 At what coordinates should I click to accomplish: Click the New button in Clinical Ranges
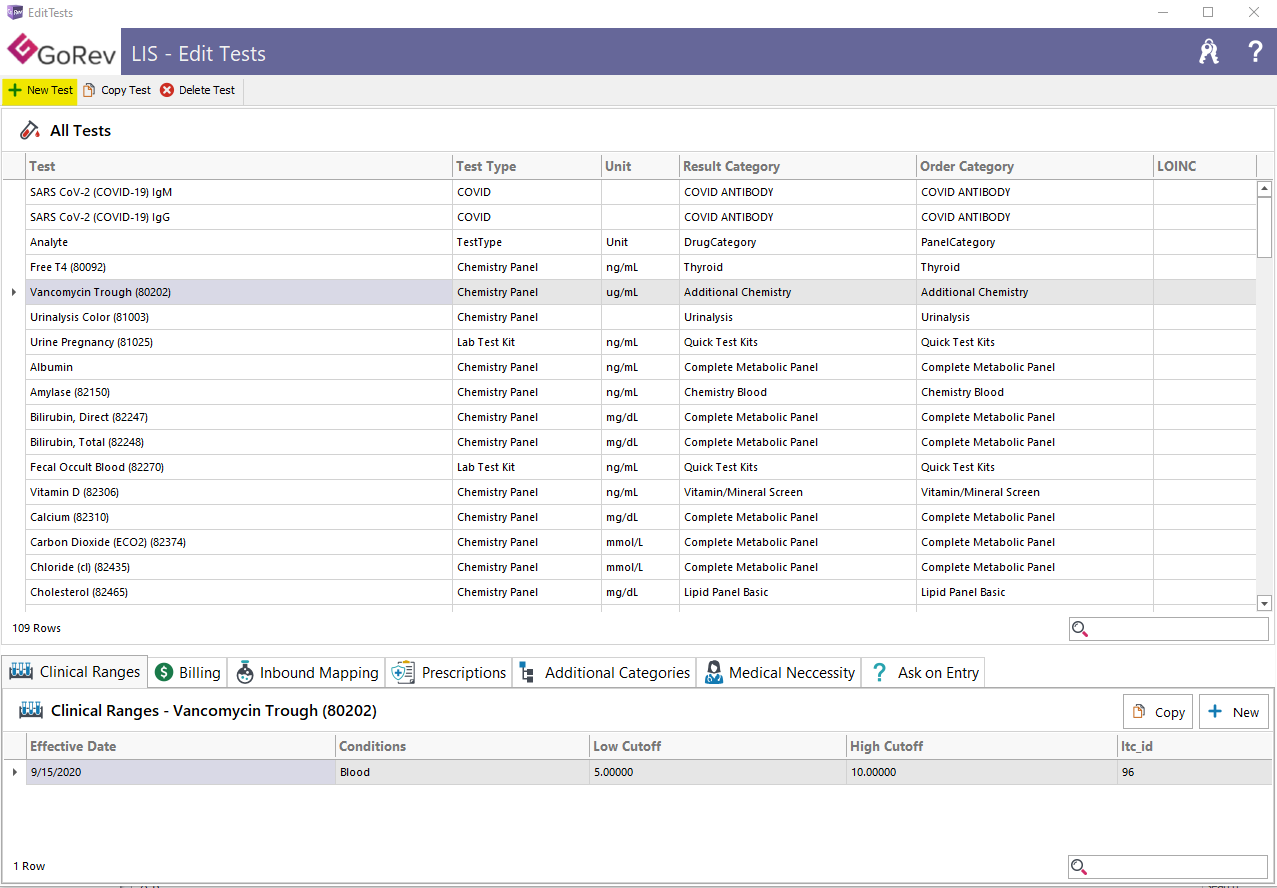(x=1234, y=712)
